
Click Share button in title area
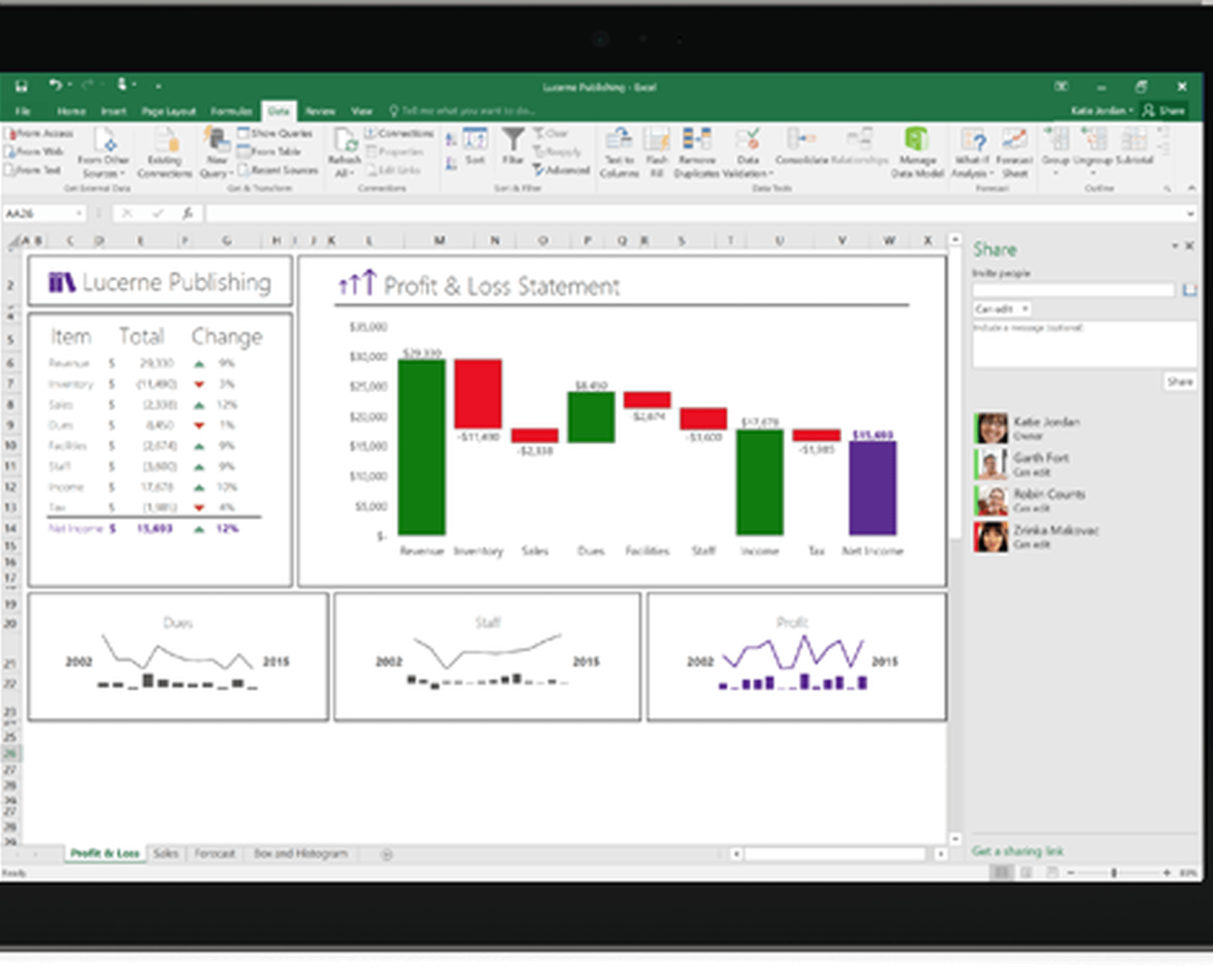[x=1164, y=111]
